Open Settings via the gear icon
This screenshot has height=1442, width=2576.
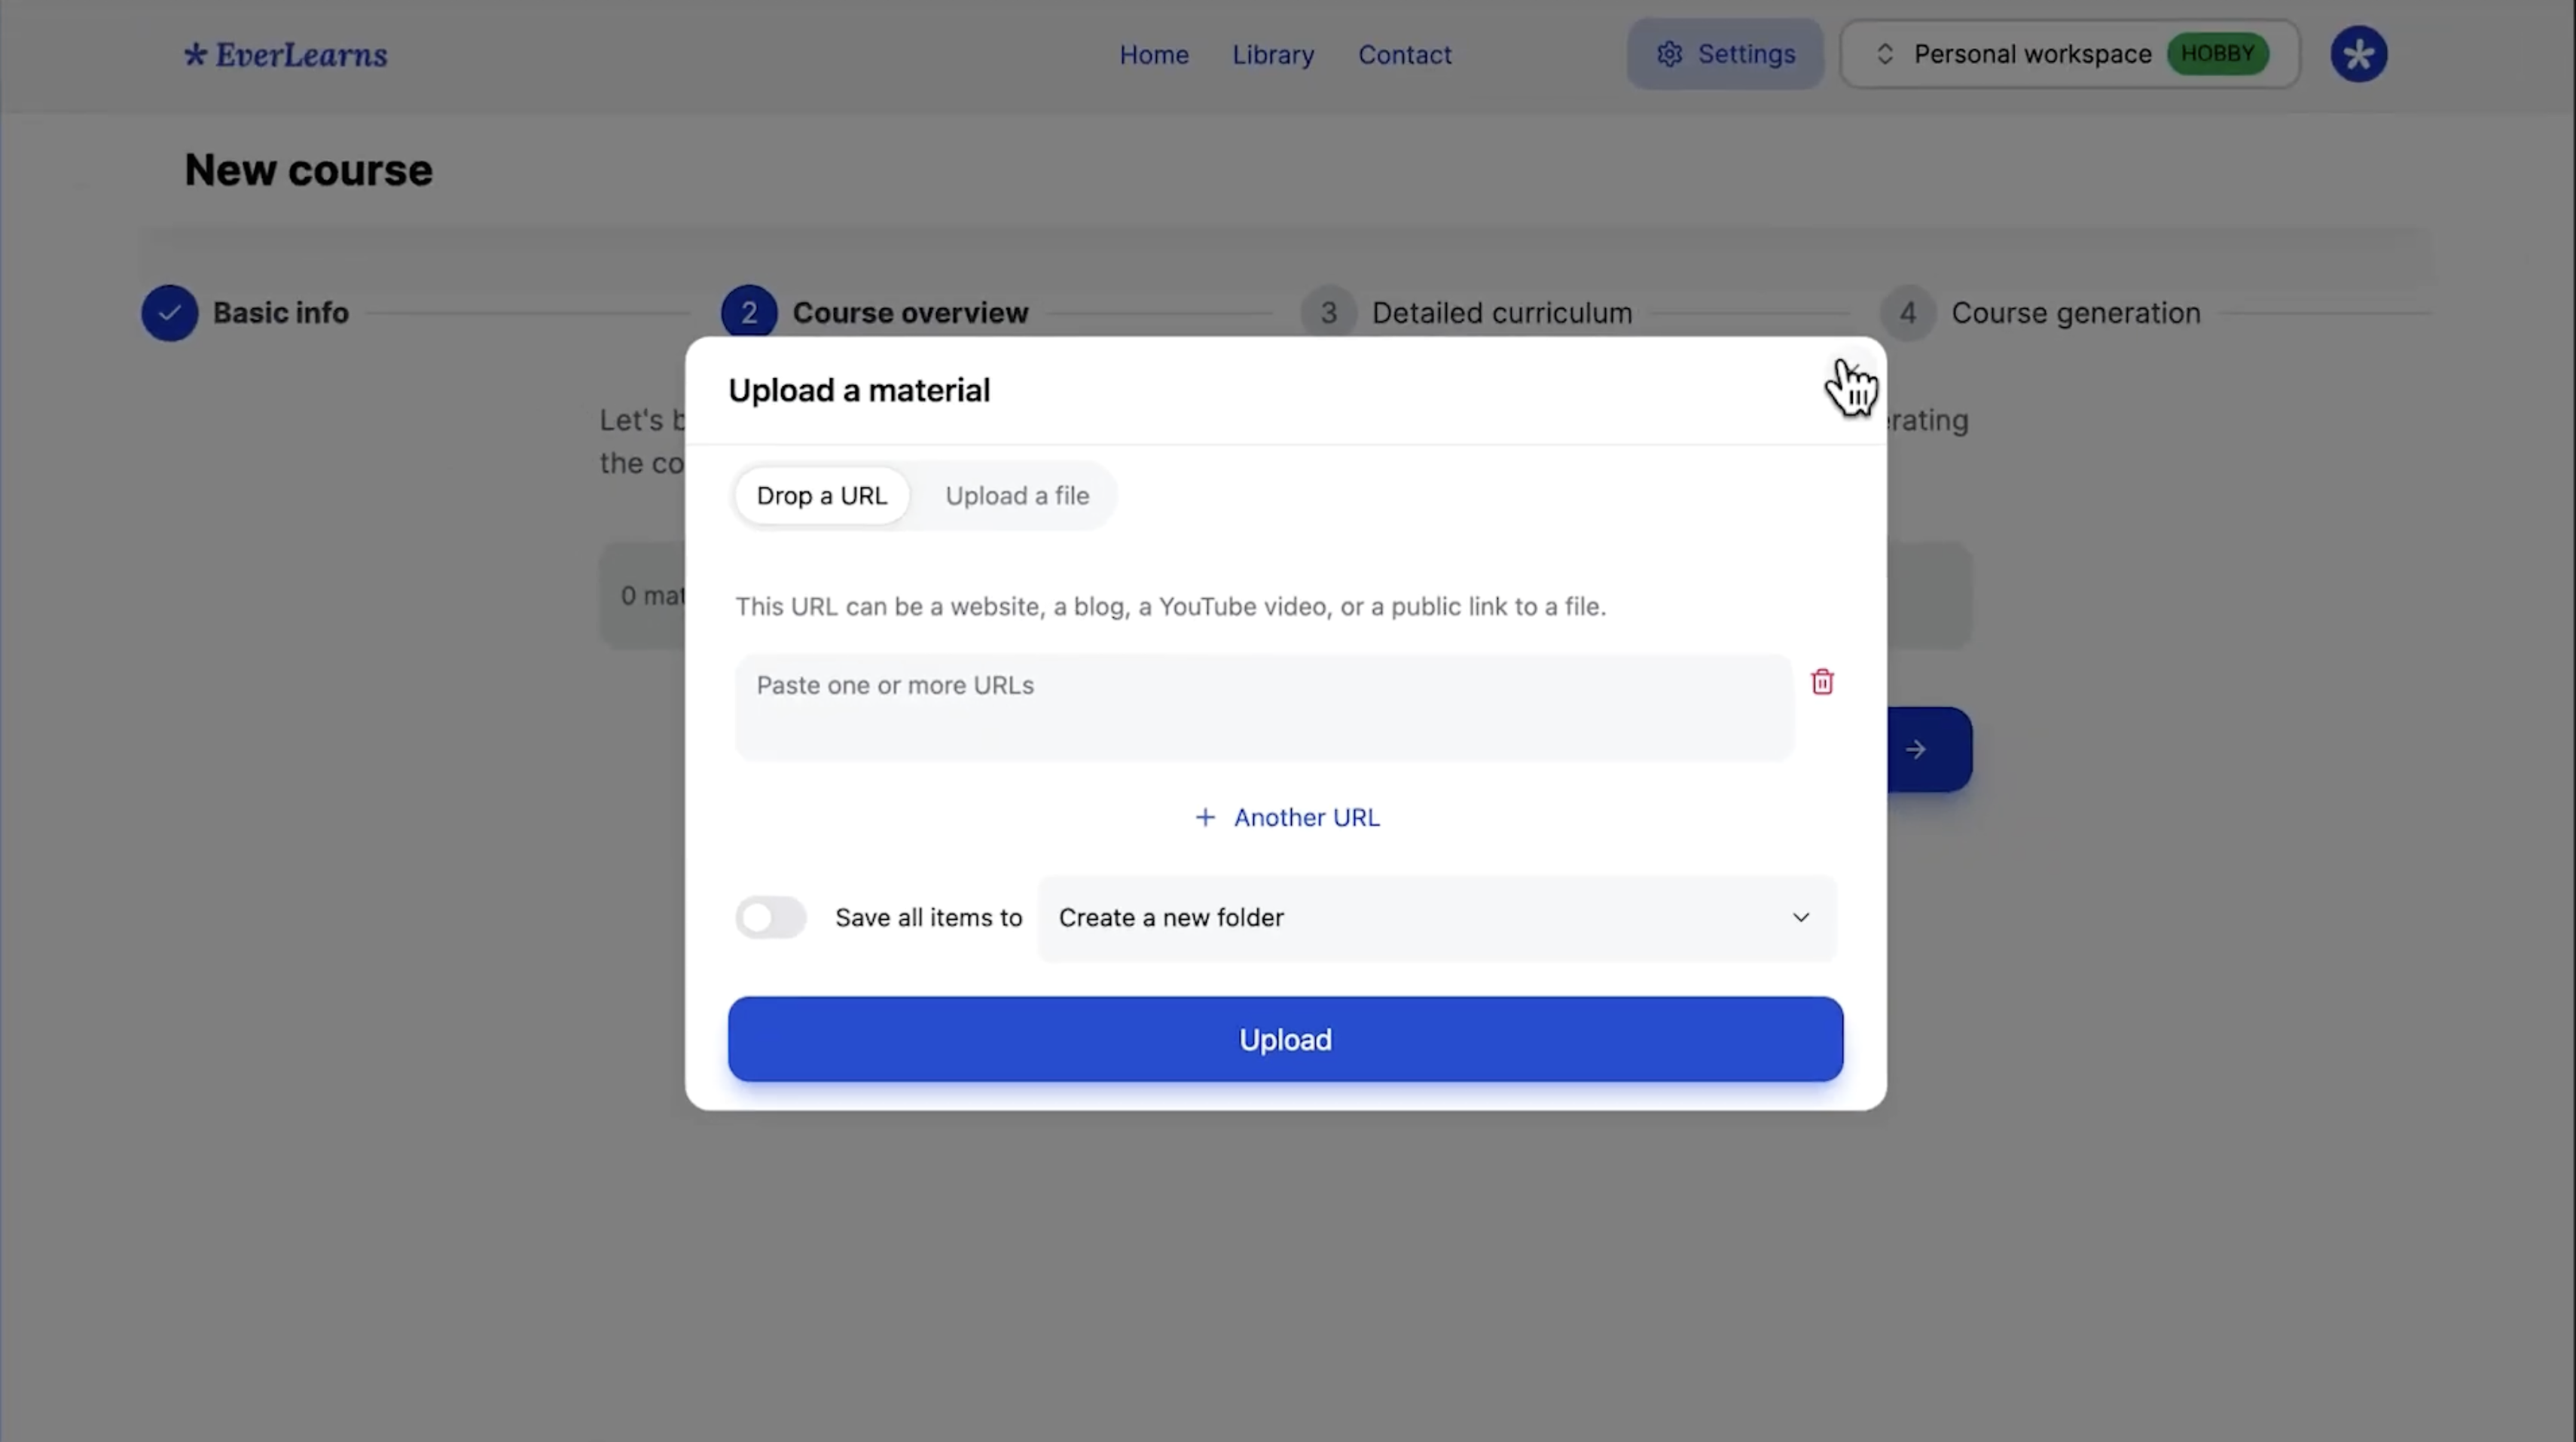[x=1670, y=54]
